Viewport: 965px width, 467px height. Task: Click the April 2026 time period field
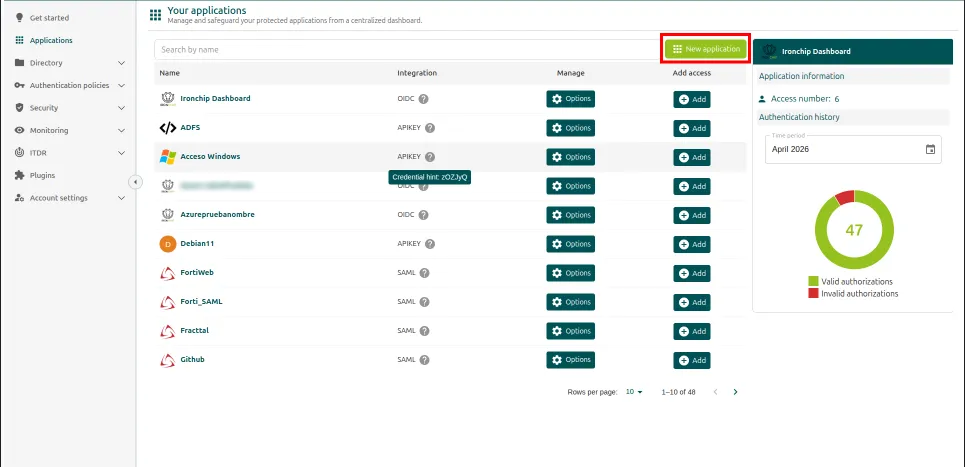(x=853, y=150)
